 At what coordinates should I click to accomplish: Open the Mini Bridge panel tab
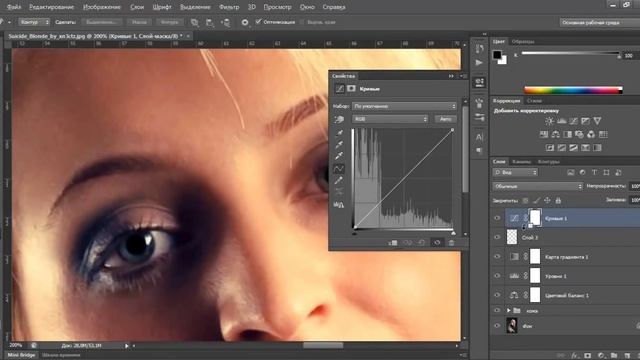(x=21, y=355)
